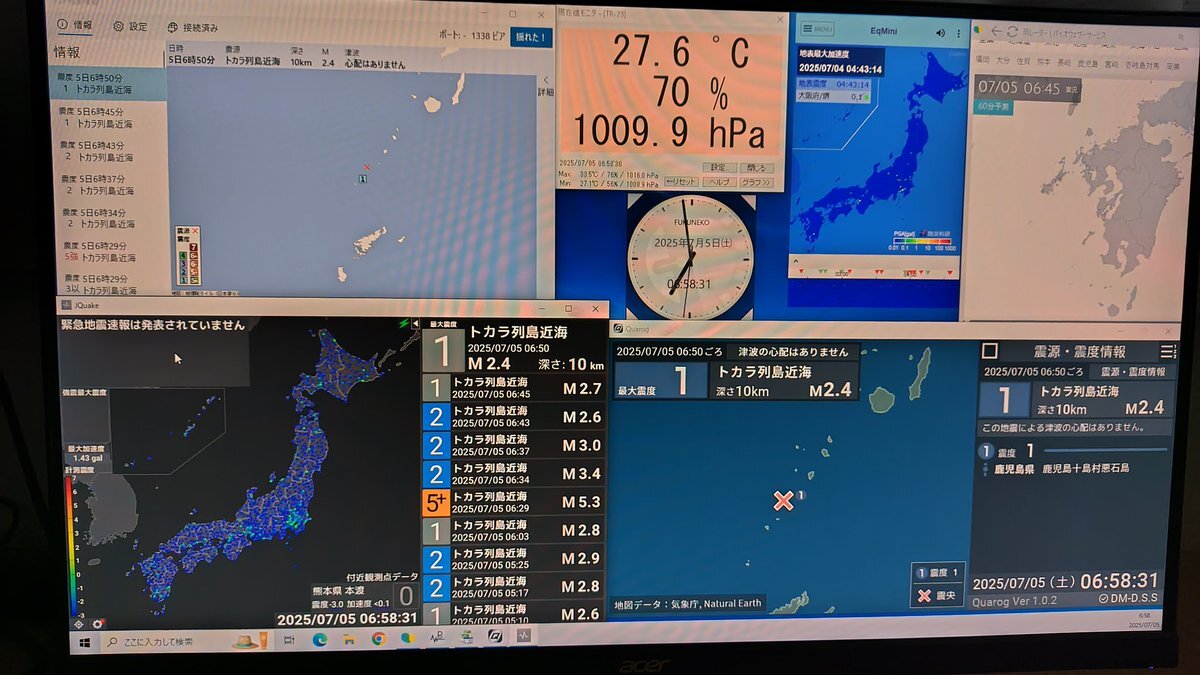The width and height of the screenshot is (1200, 675).
Task: Click the 鹿児島県 location bullet in Quarog
Action: pyautogui.click(x=984, y=468)
